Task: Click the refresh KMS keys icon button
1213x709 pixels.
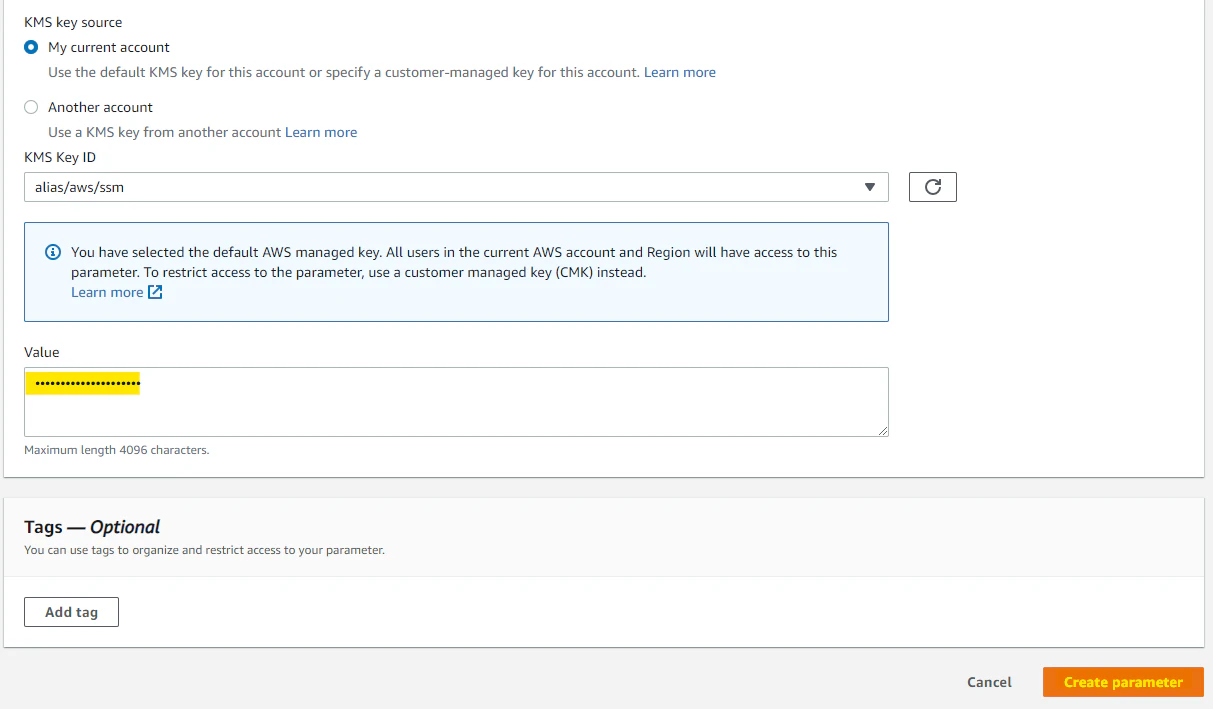Action: pos(932,187)
